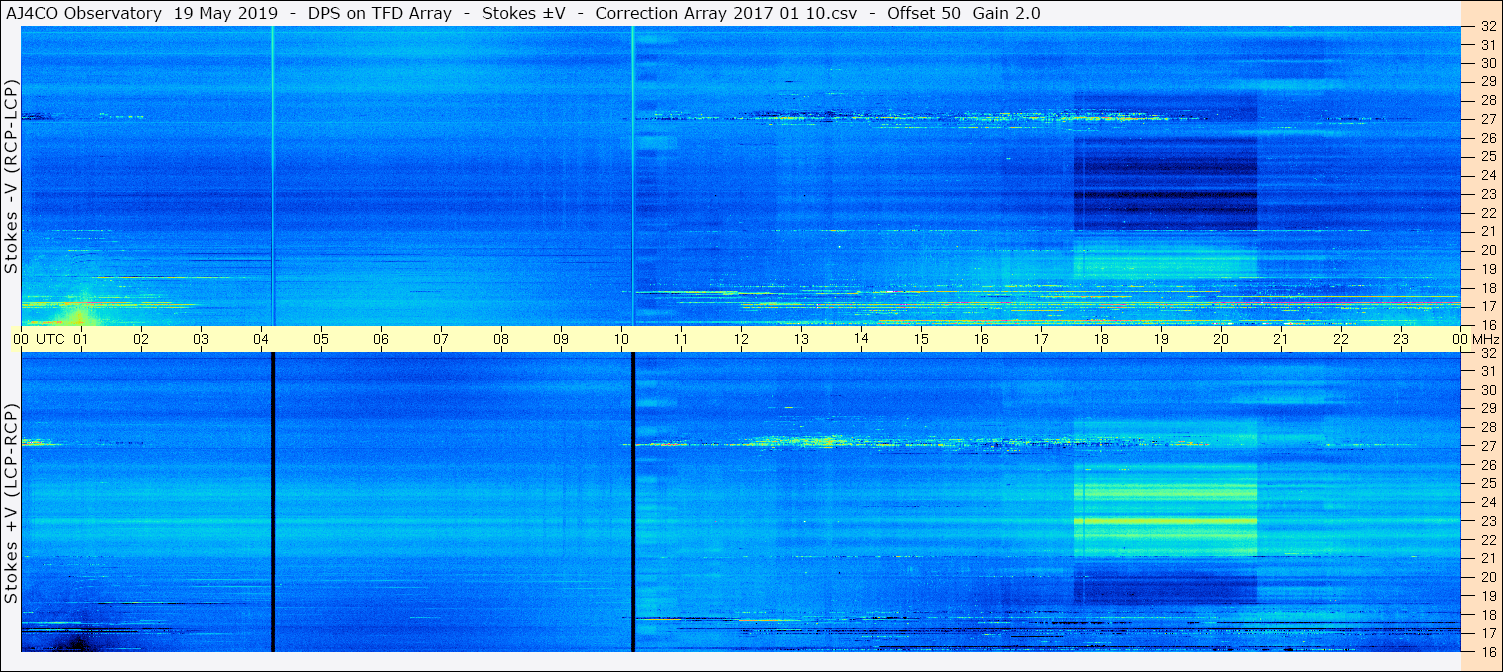
Task: Click 27 MHz label of Stokes +V panel
Action: (1487, 446)
